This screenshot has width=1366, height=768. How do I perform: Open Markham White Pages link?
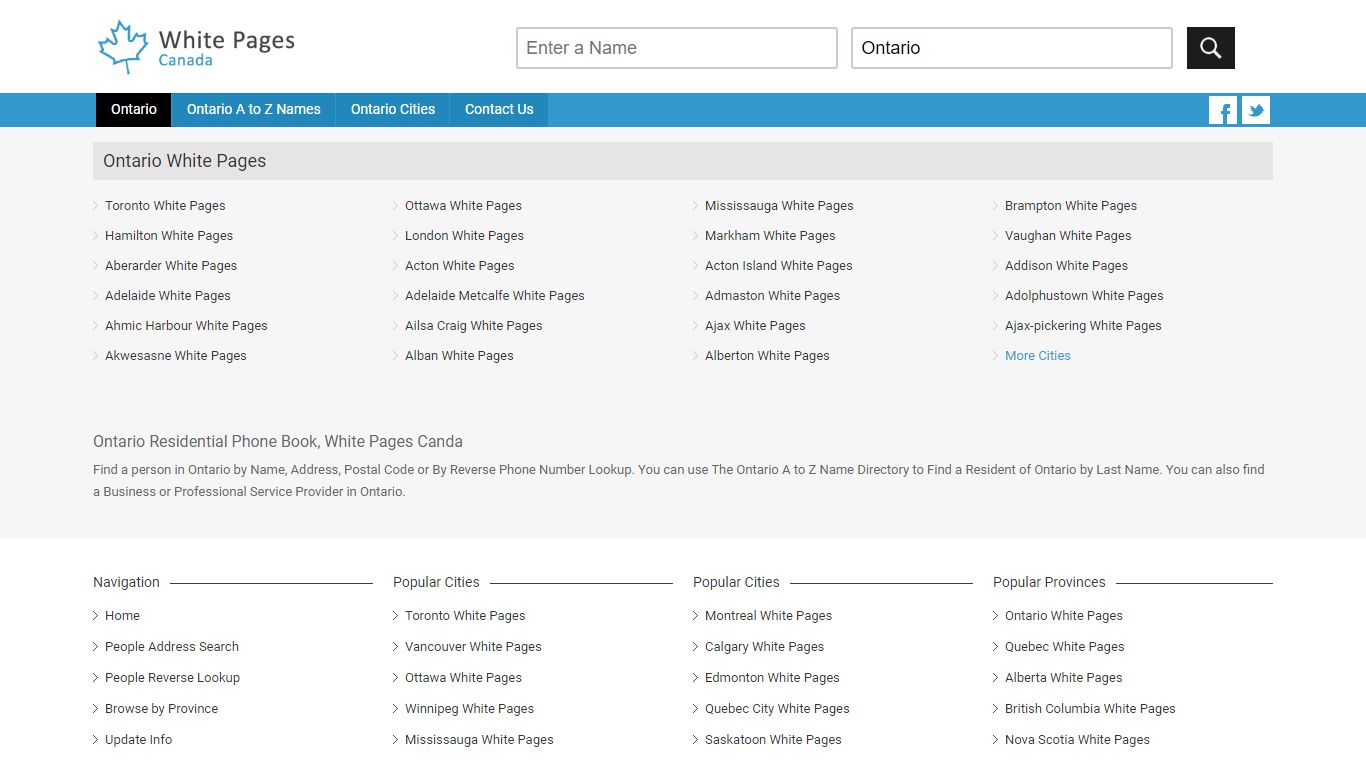pos(770,236)
